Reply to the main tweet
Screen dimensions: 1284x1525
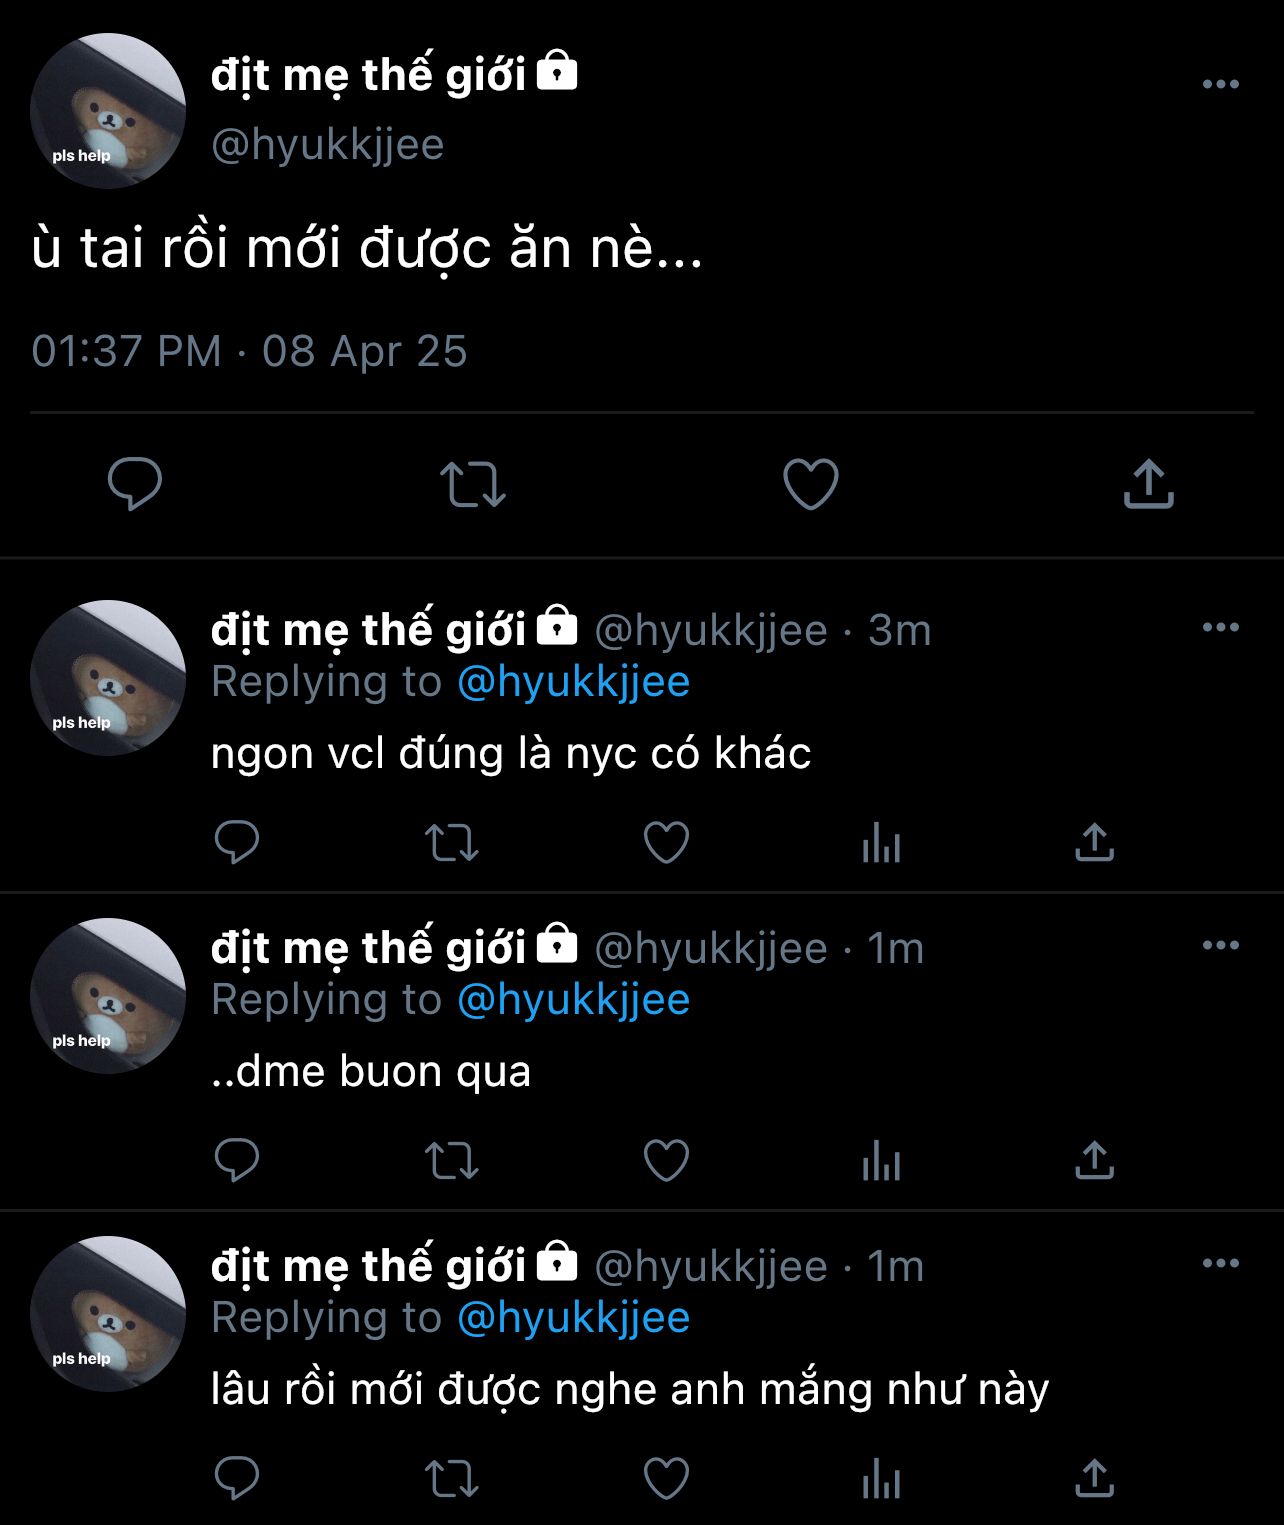click(x=135, y=484)
